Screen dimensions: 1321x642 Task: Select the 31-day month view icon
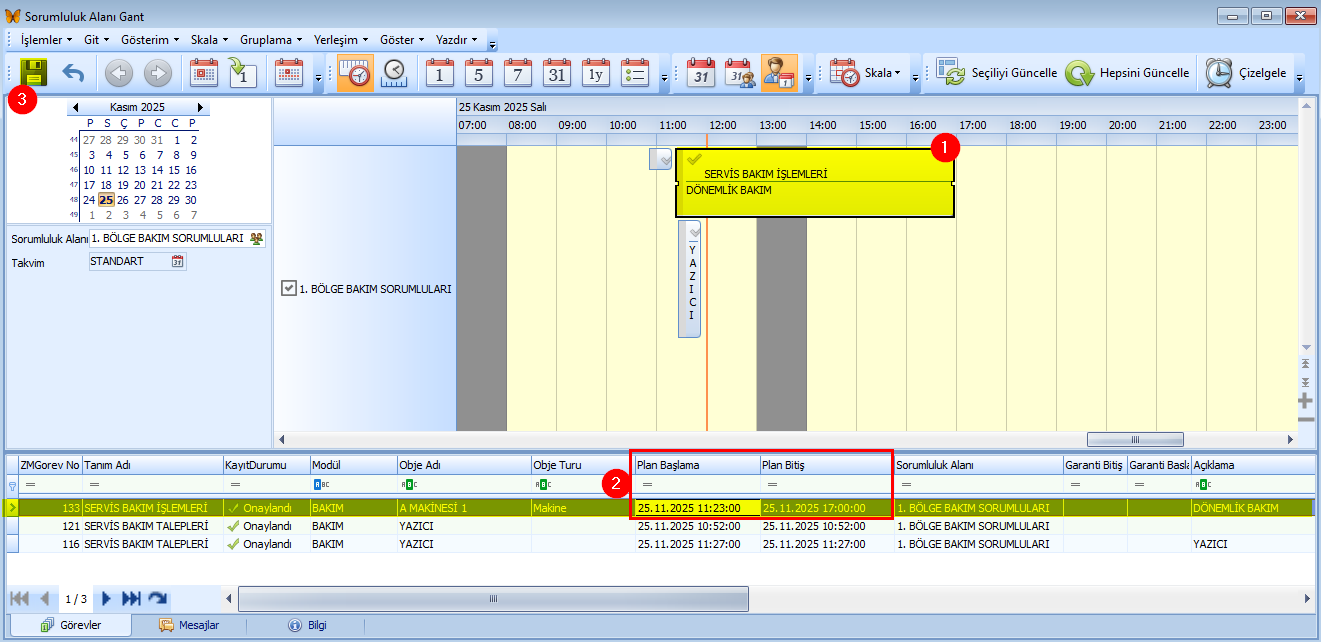tap(557, 73)
